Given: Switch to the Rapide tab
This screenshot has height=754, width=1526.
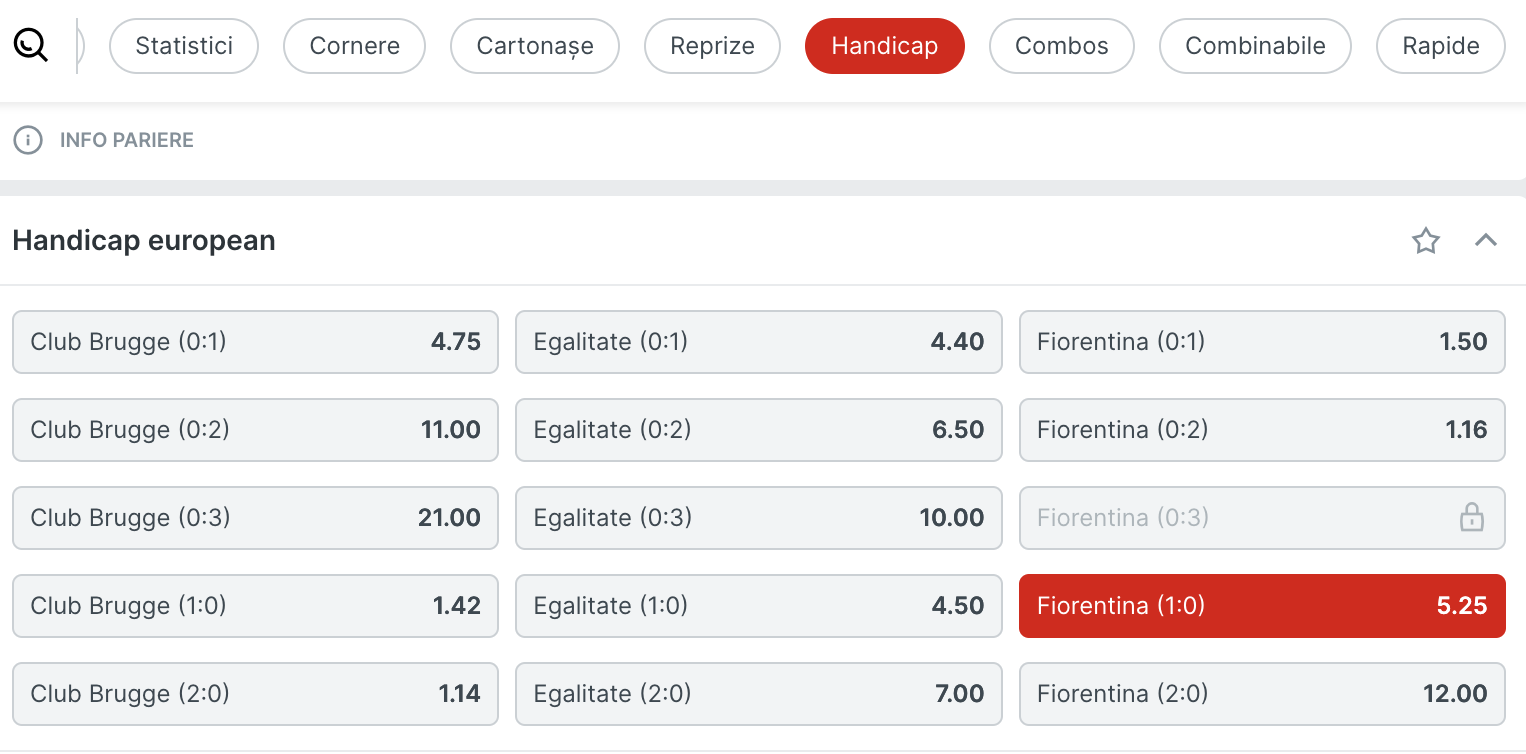Looking at the screenshot, I should tap(1441, 46).
